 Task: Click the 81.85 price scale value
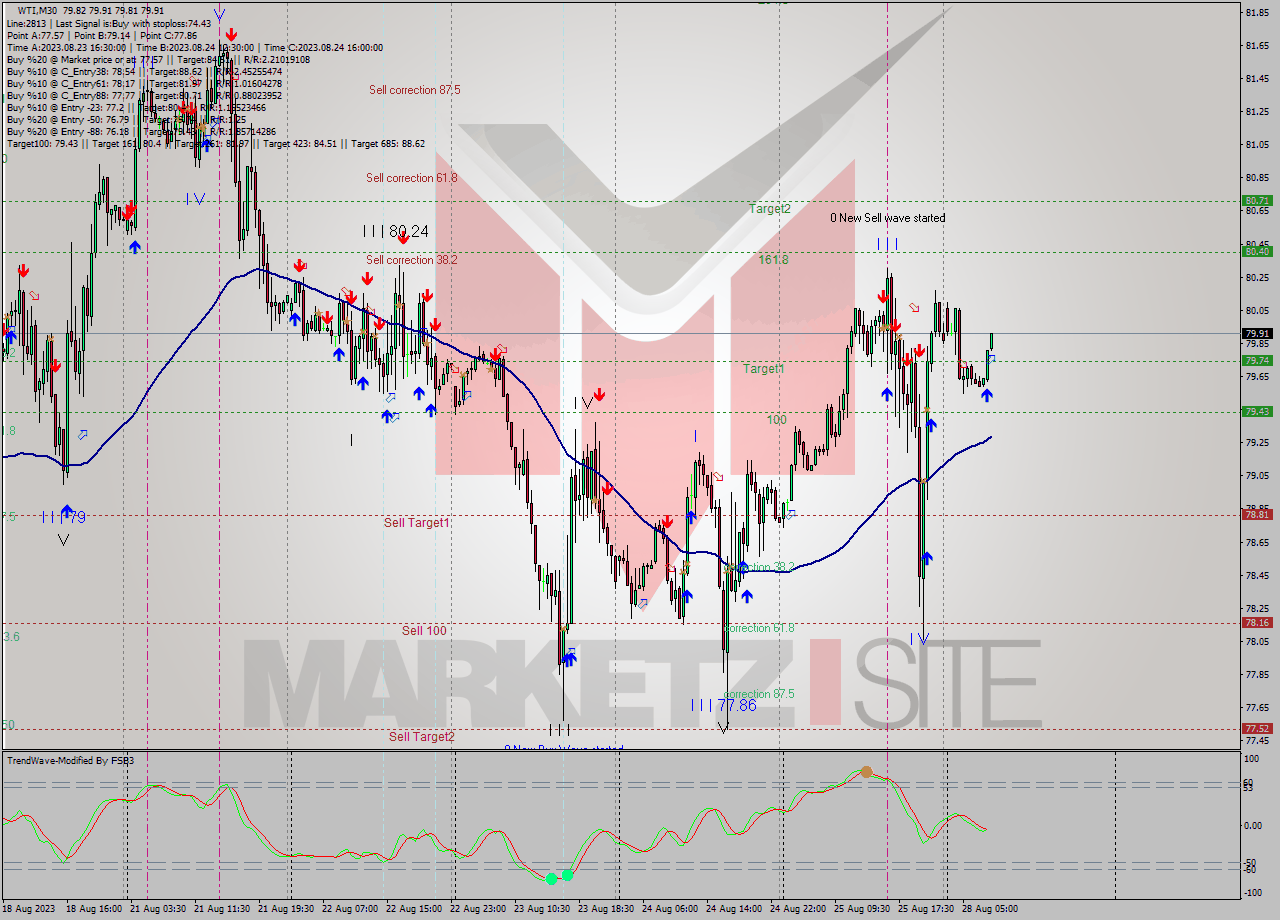1257,12
